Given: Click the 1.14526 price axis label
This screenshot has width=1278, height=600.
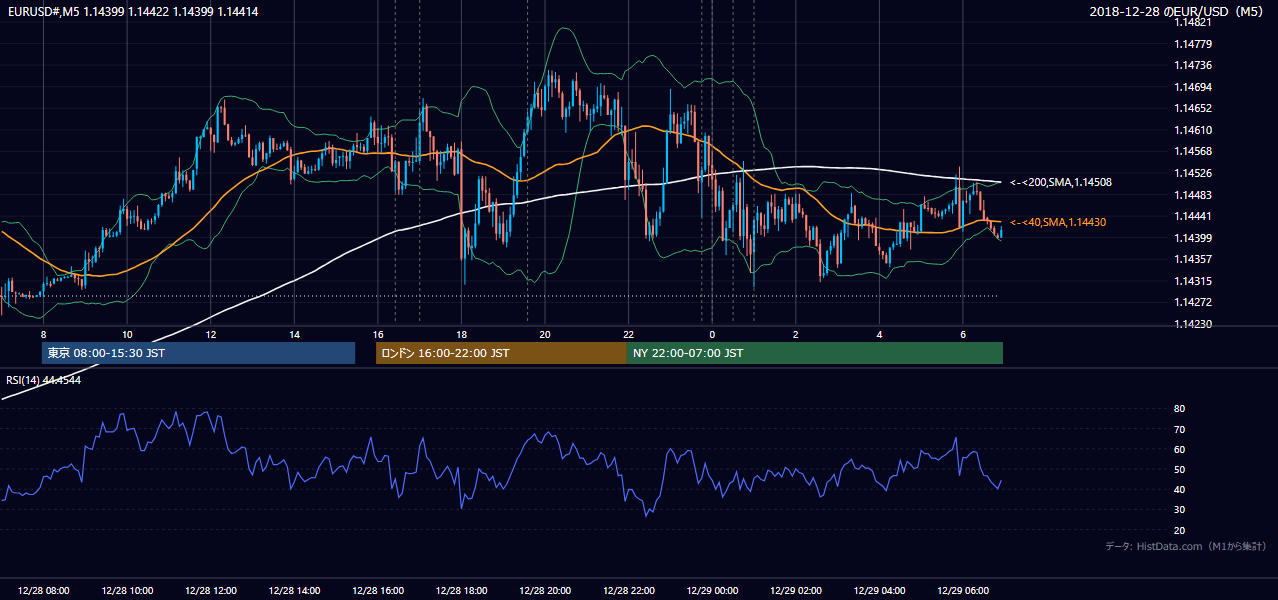Looking at the screenshot, I should coord(1192,173).
